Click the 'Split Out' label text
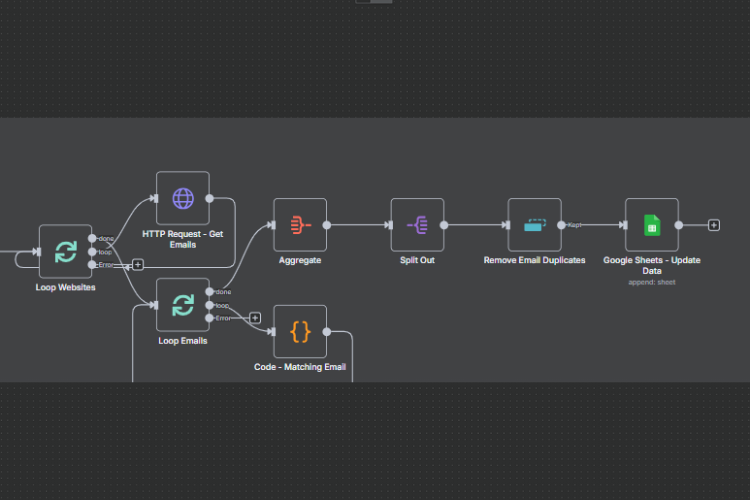The height and width of the screenshot is (500, 750). pyautogui.click(x=417, y=260)
